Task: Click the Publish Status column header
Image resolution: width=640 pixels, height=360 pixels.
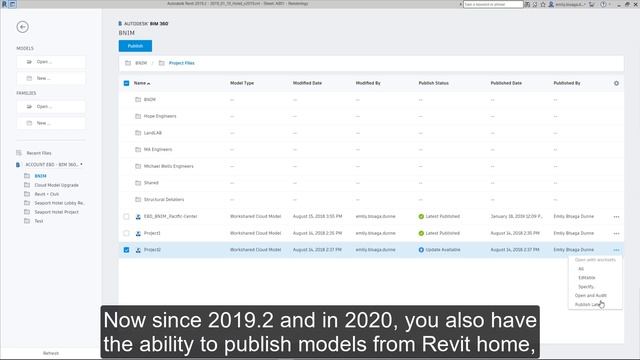Action: click(433, 83)
